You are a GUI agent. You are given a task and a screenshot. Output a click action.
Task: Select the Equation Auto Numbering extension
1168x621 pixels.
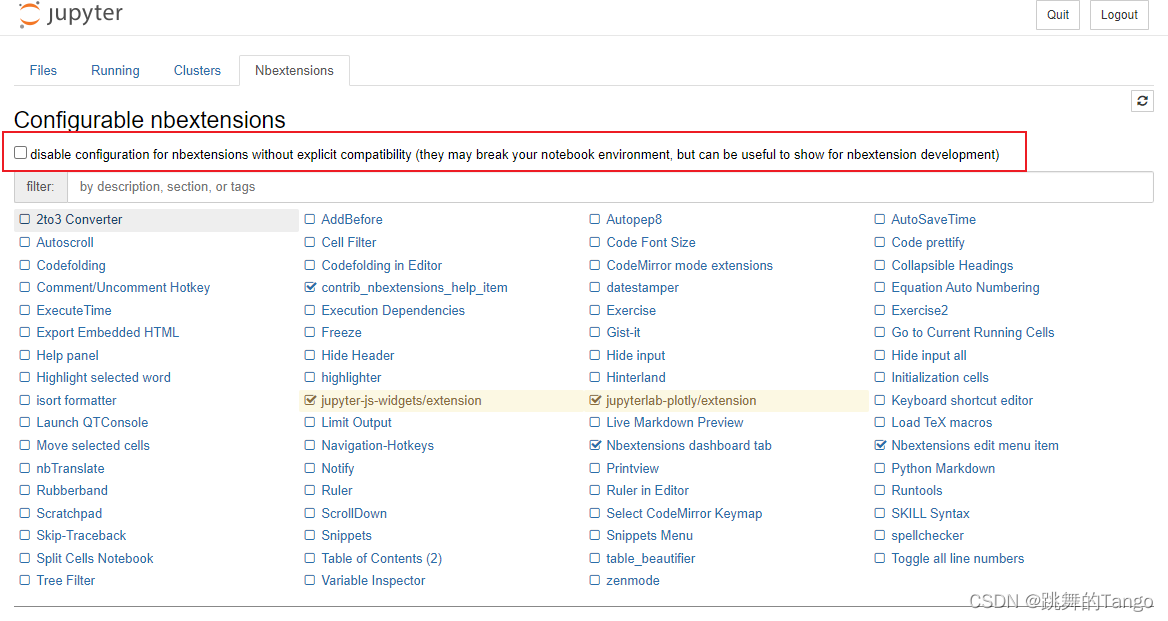(x=965, y=287)
